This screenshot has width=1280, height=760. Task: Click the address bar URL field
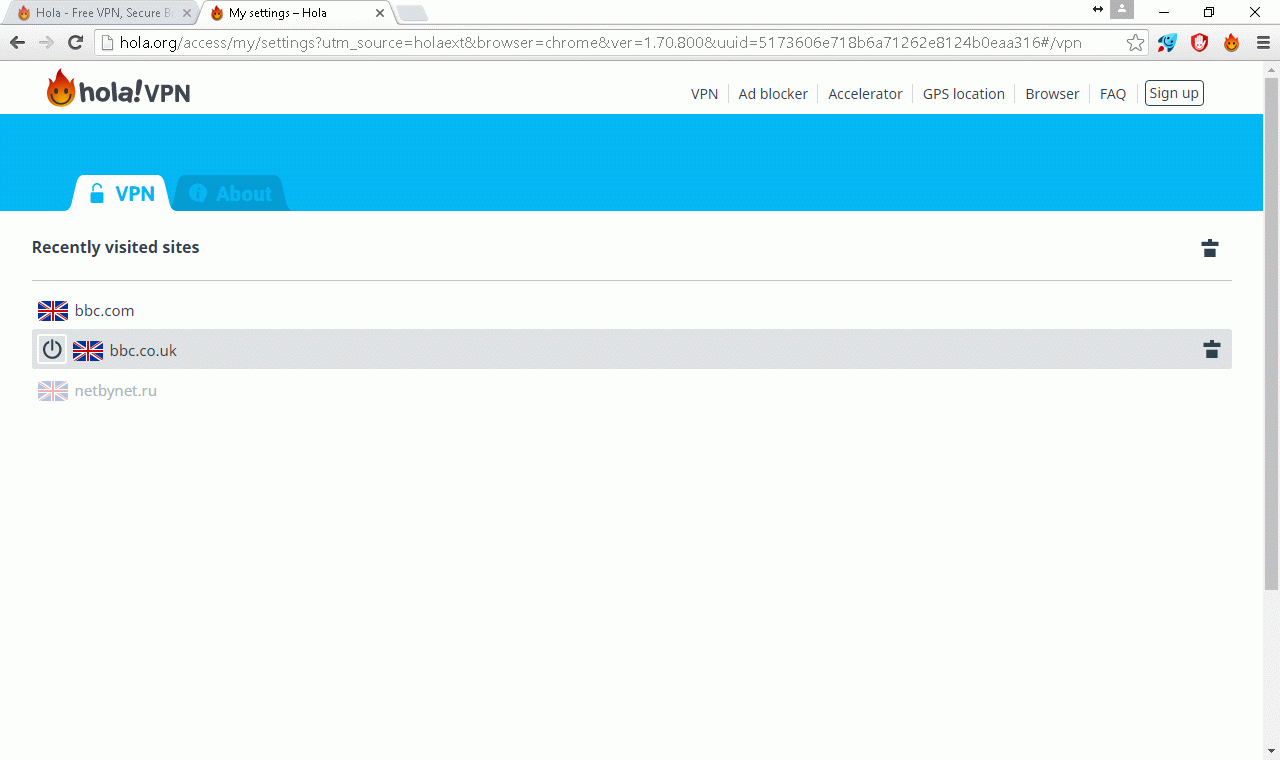[x=600, y=43]
